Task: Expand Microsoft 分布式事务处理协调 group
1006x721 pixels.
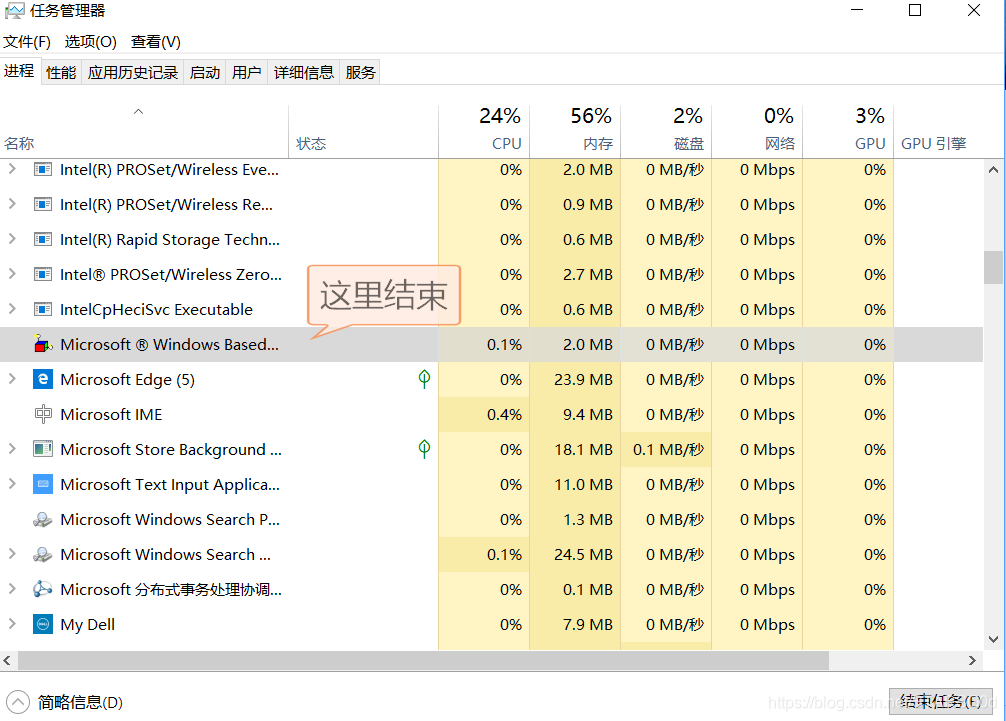Action: click(x=12, y=589)
